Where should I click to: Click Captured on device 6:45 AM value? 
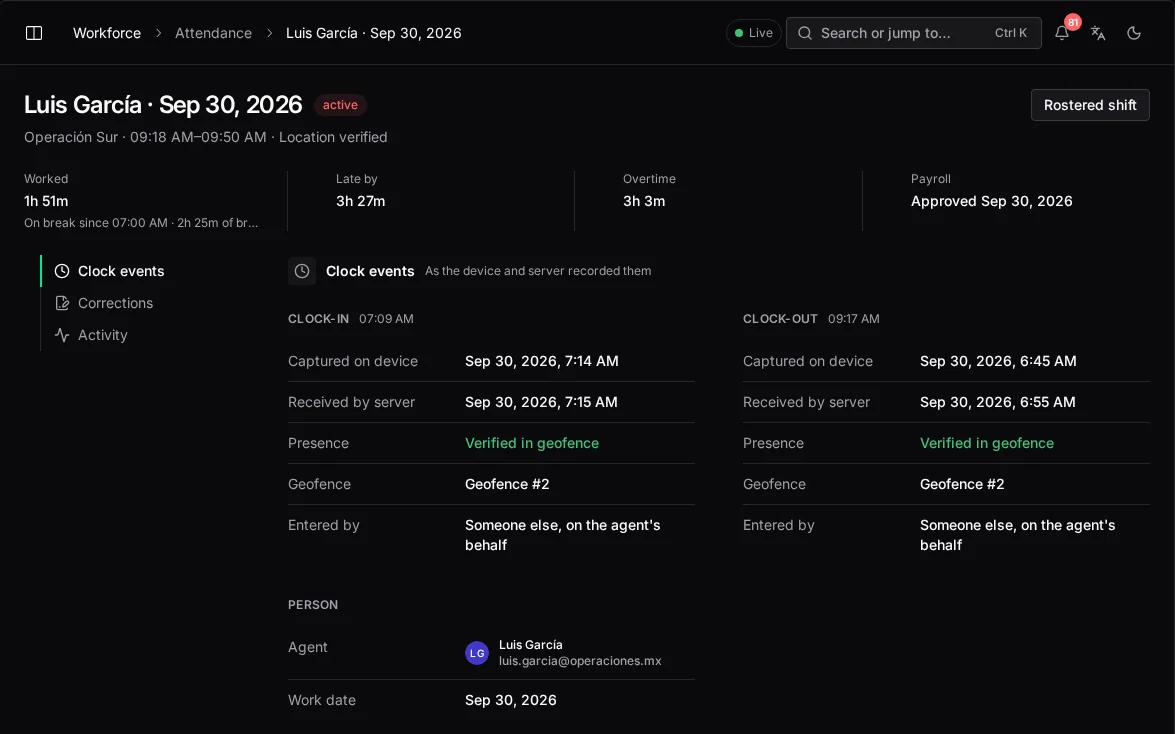[x=998, y=361]
